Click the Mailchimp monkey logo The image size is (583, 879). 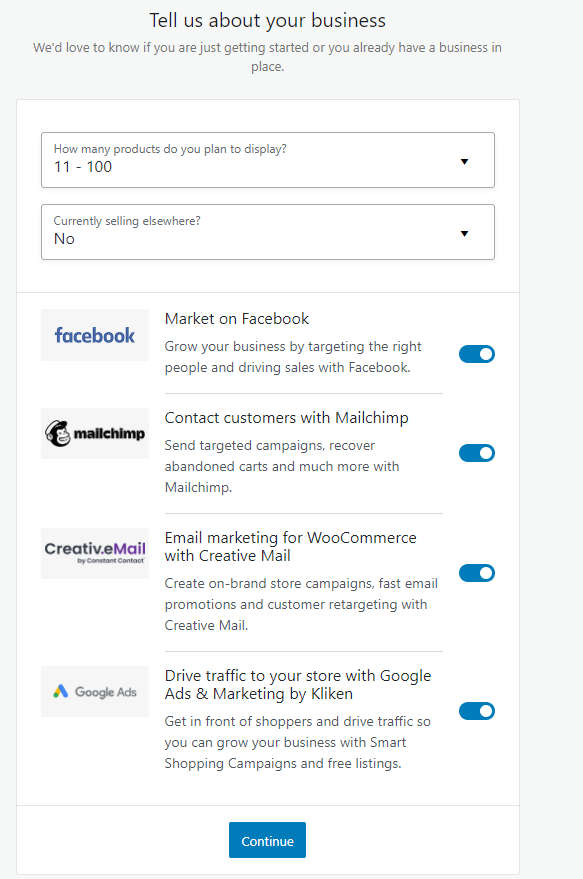point(60,432)
